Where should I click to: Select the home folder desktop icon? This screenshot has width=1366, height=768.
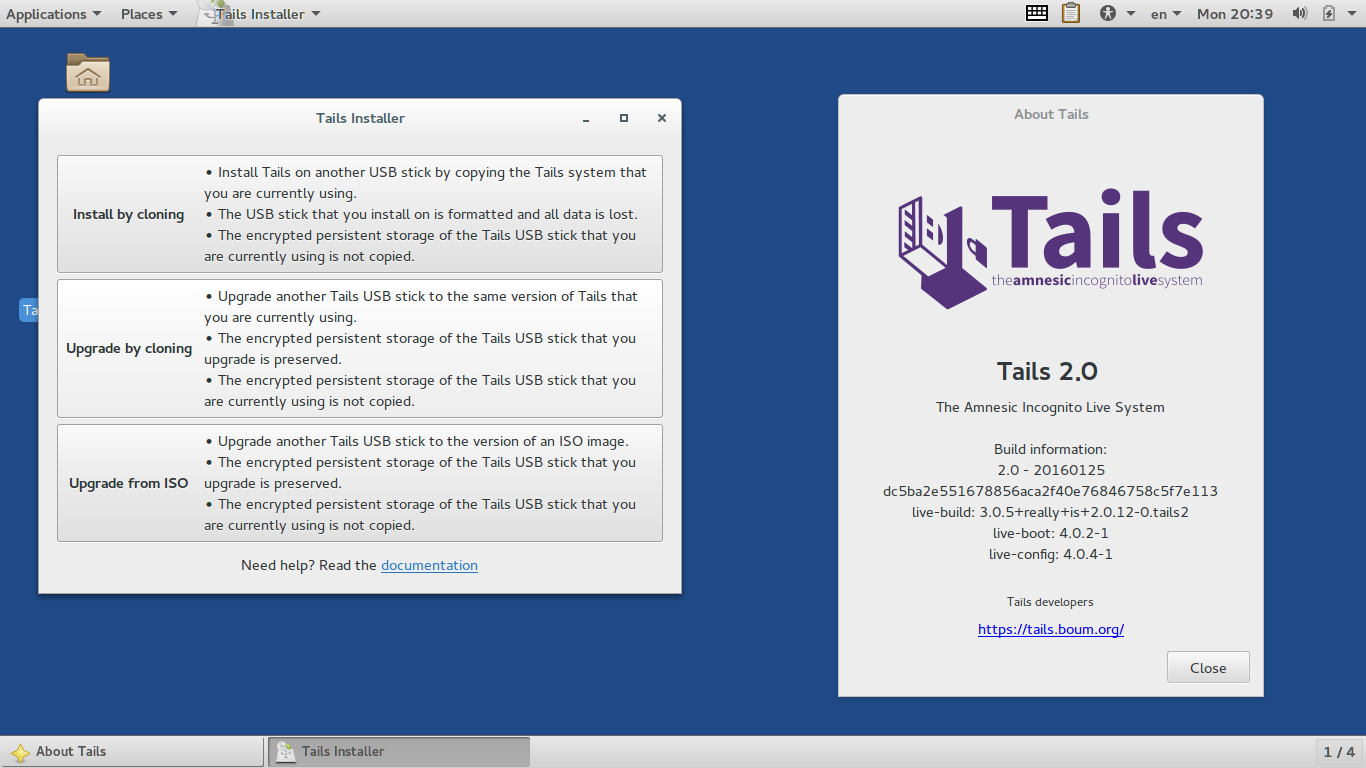[x=88, y=72]
